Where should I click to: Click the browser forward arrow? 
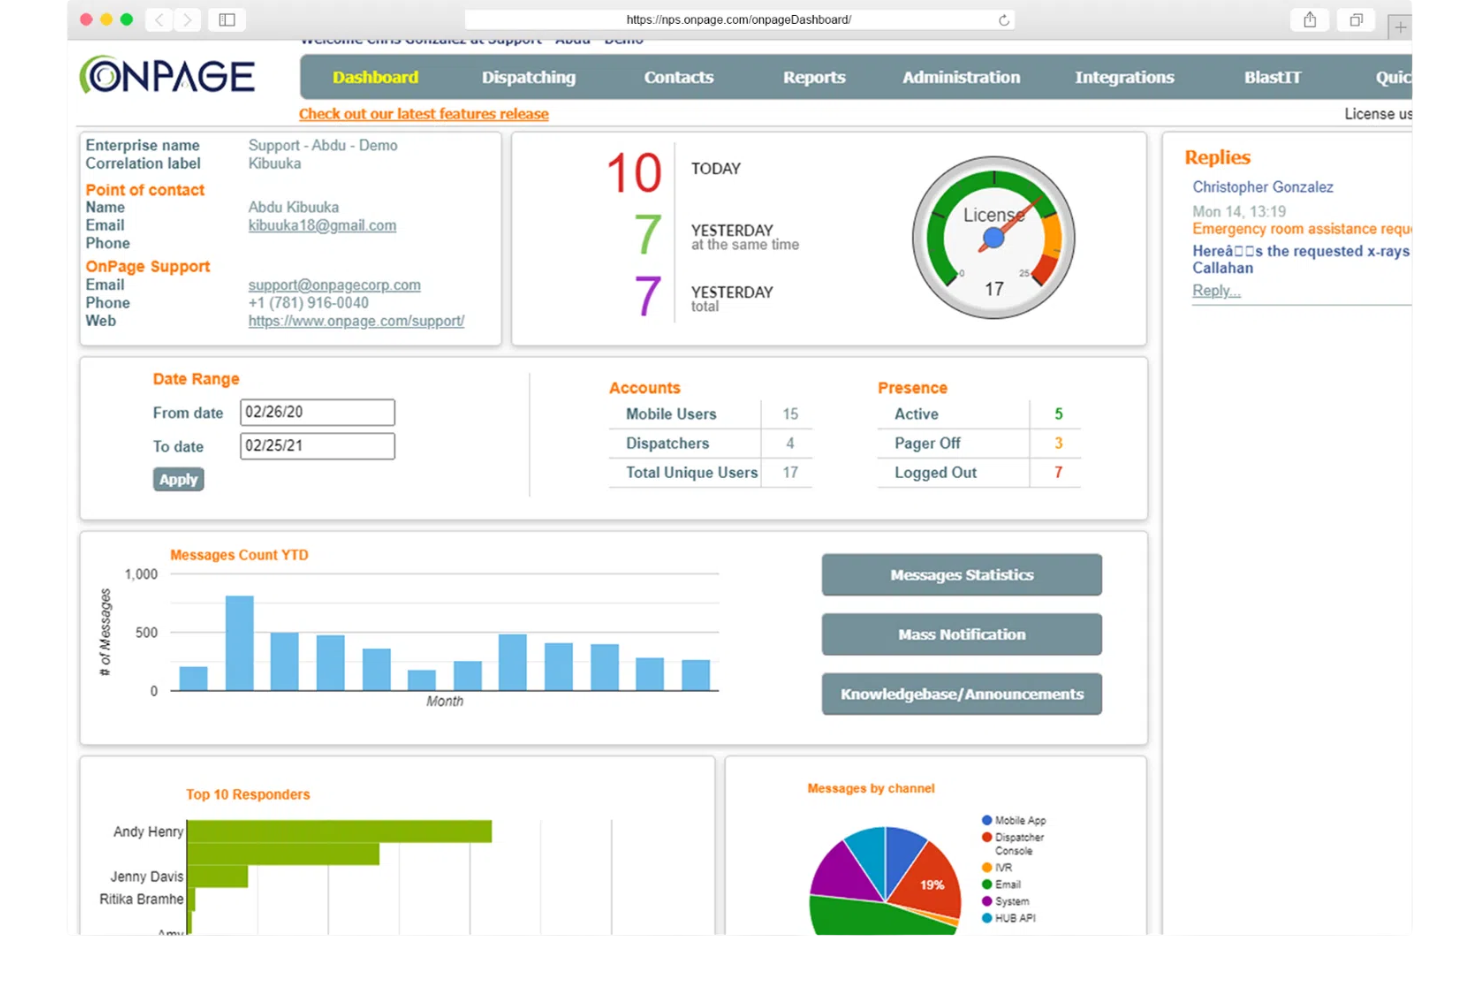click(x=187, y=19)
